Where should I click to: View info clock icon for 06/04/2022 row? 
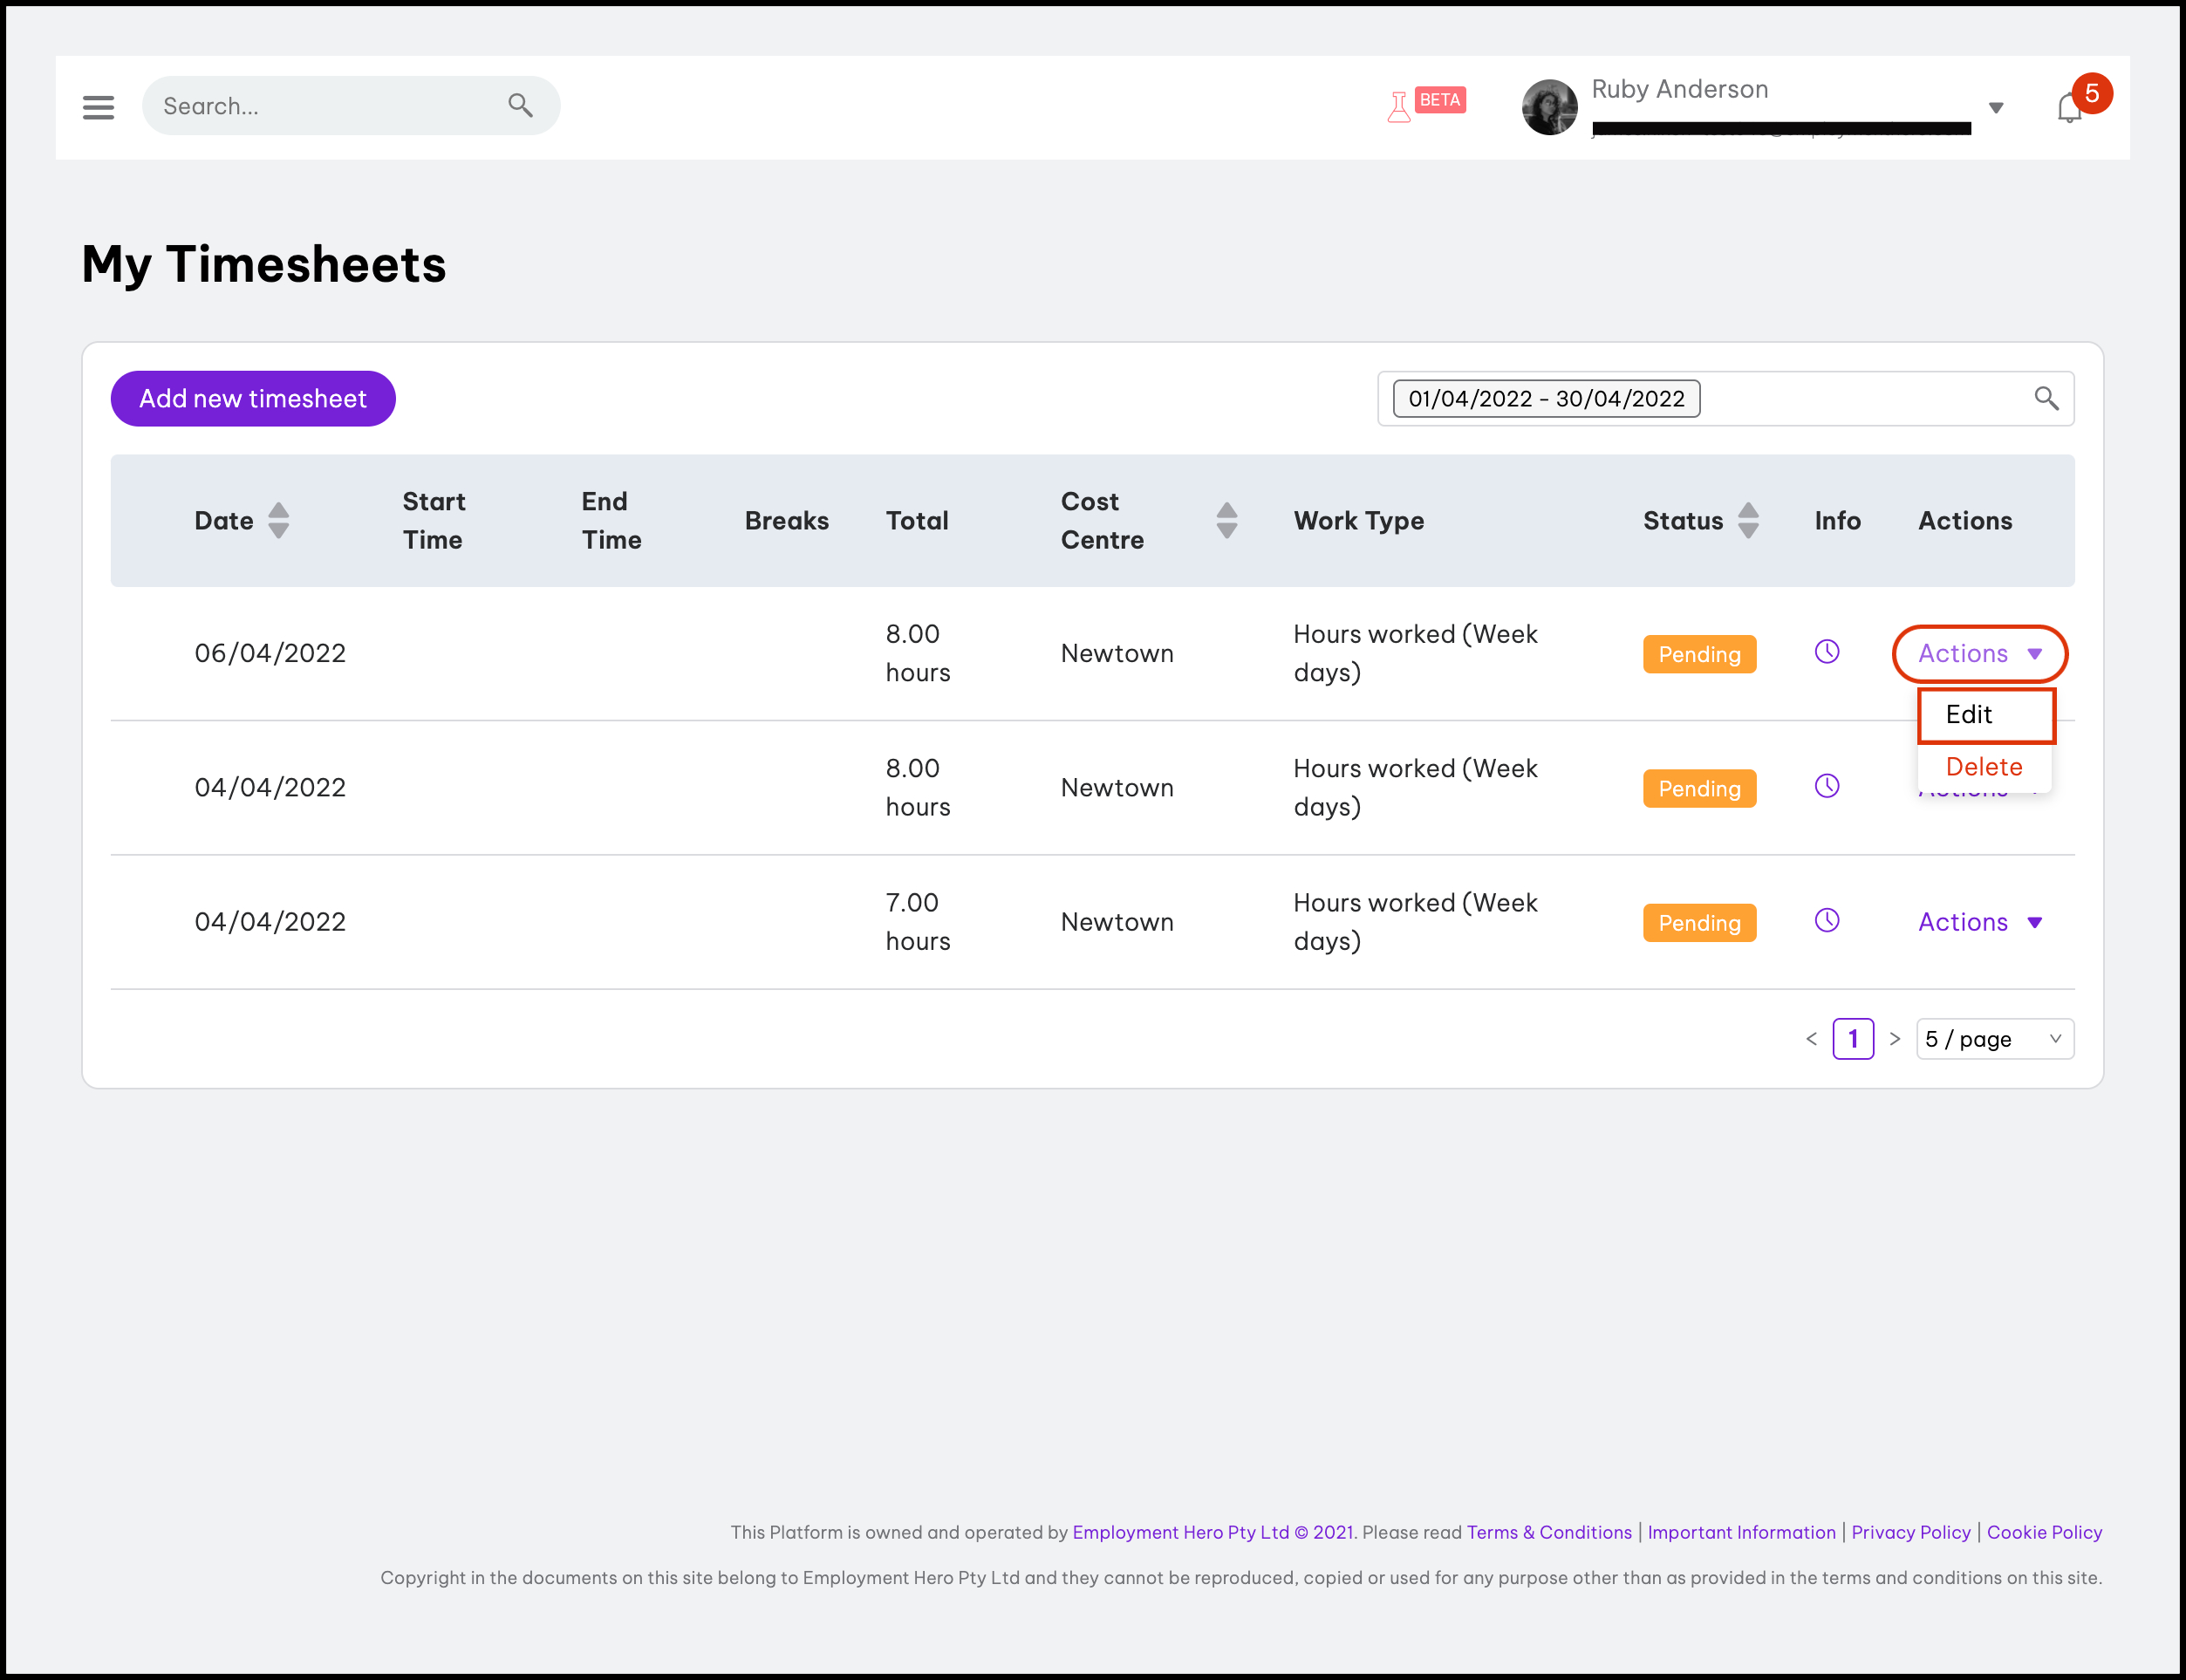click(x=1826, y=652)
